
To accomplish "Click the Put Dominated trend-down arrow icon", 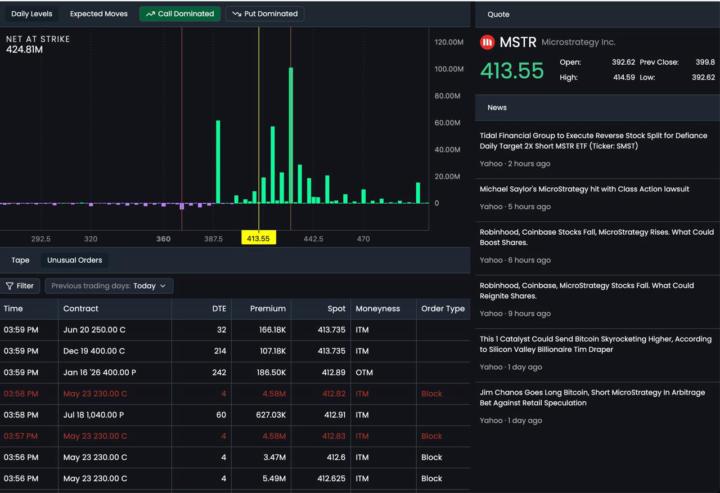I will click(236, 14).
